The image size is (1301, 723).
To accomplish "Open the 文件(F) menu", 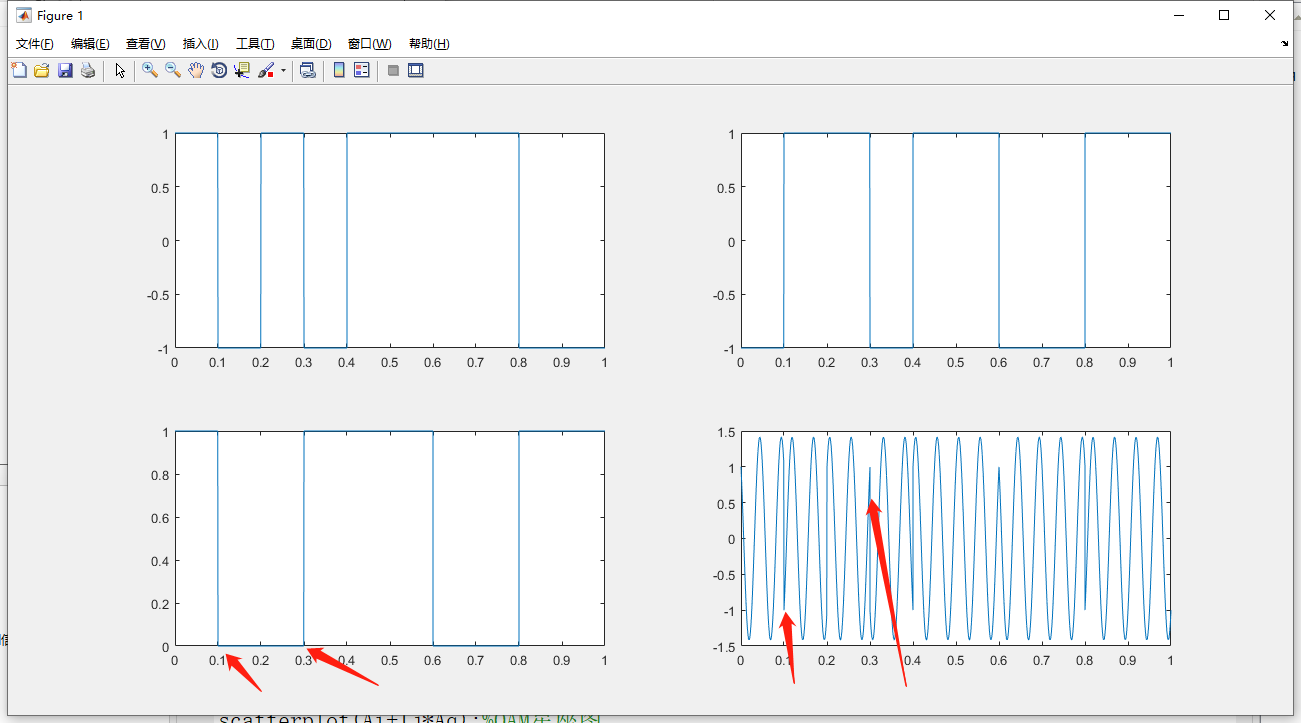I will click(x=35, y=44).
